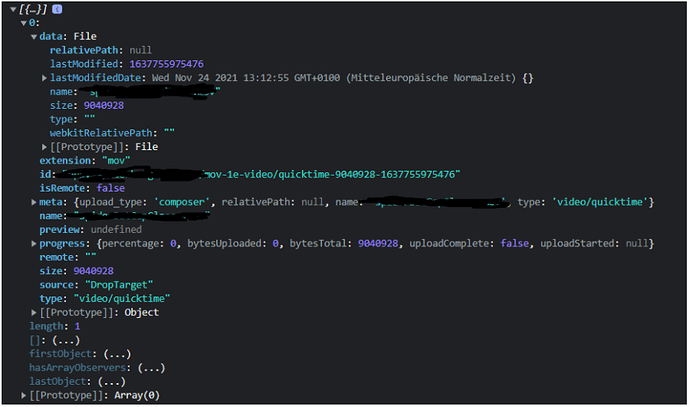Click the preview: undefined row
The height and width of the screenshot is (407, 690).
[91, 229]
